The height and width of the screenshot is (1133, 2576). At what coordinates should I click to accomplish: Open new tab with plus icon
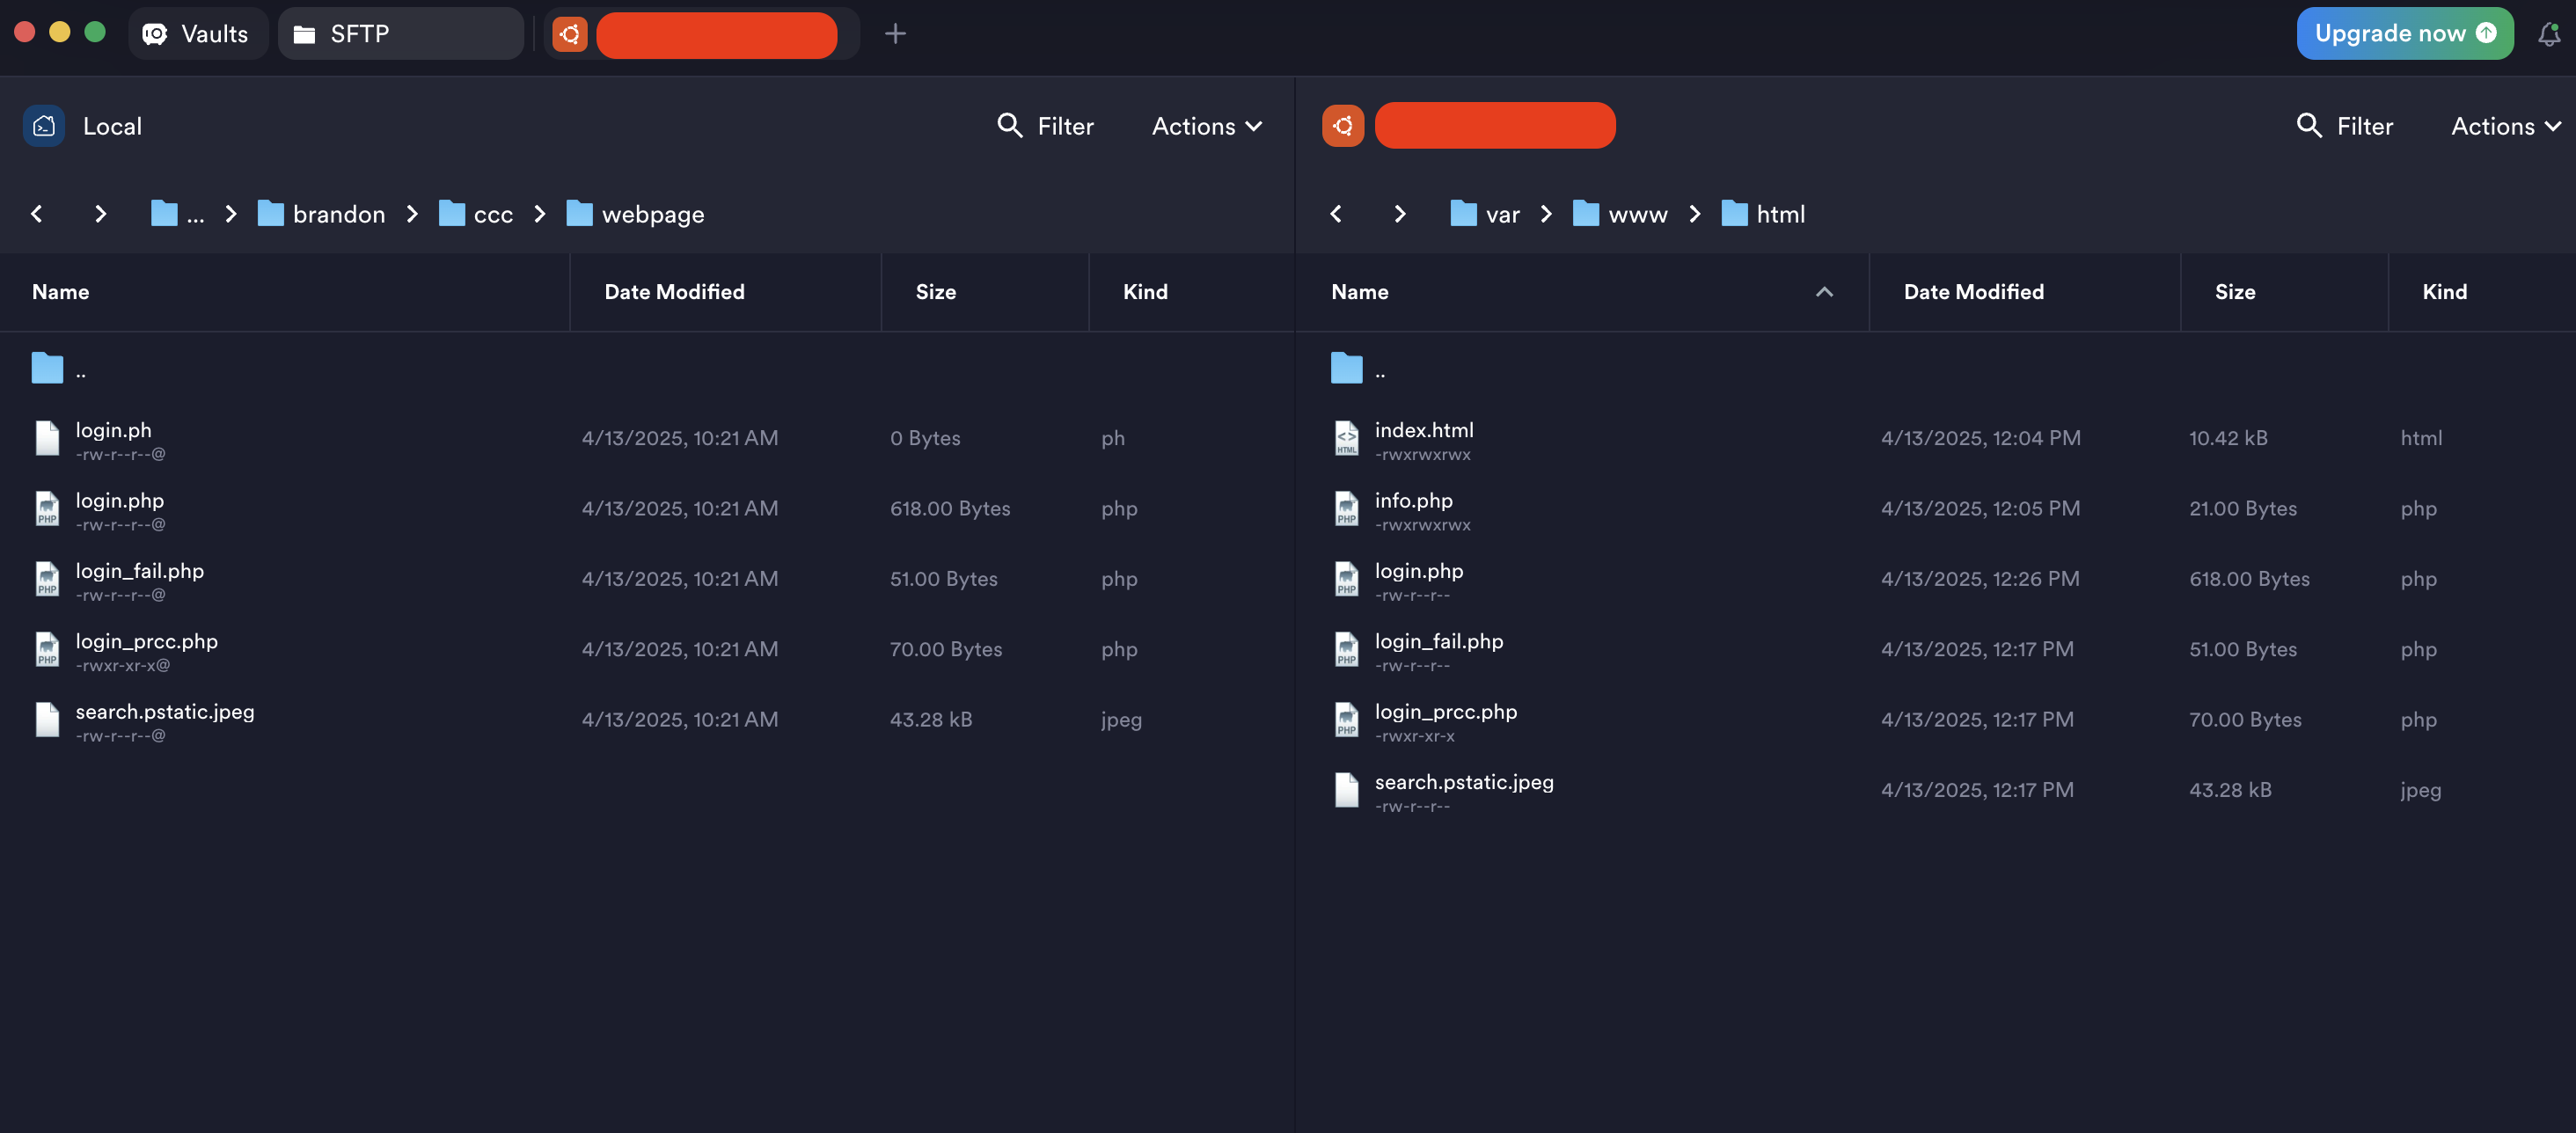point(895,34)
